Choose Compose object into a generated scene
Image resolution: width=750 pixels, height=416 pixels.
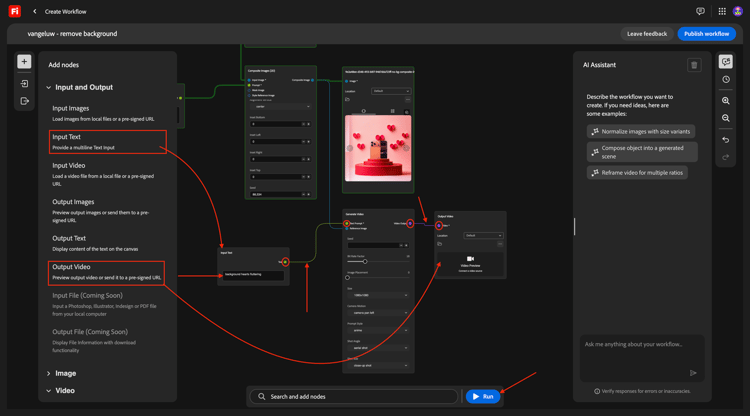click(x=642, y=152)
